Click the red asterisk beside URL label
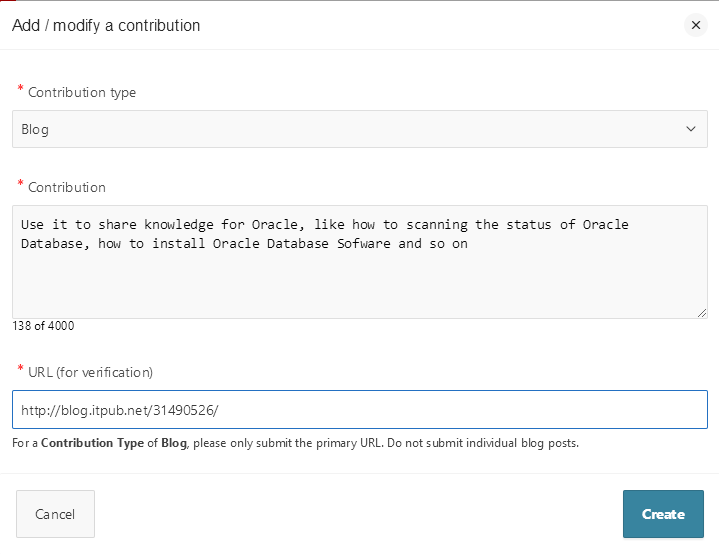719x554 pixels. pyautogui.click(x=21, y=370)
